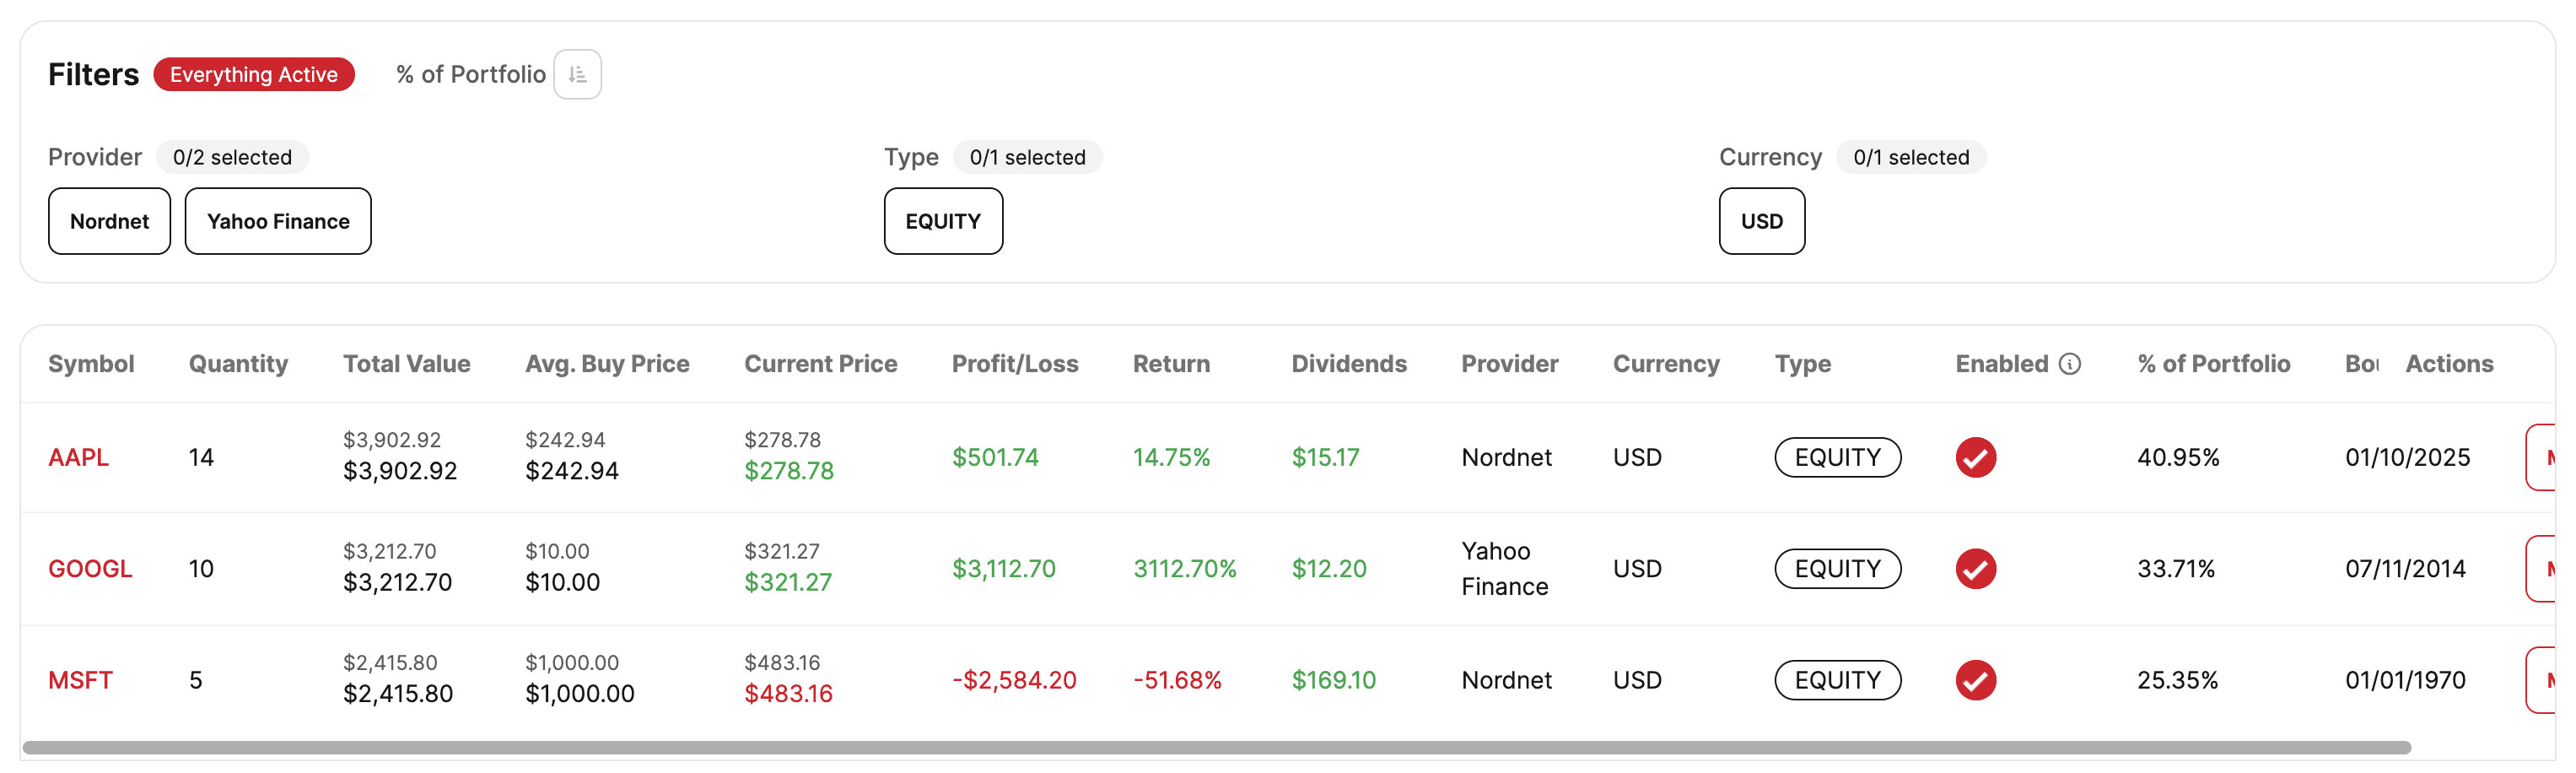Sort table by Symbol column header
This screenshot has width=2576, height=773.
[91, 364]
